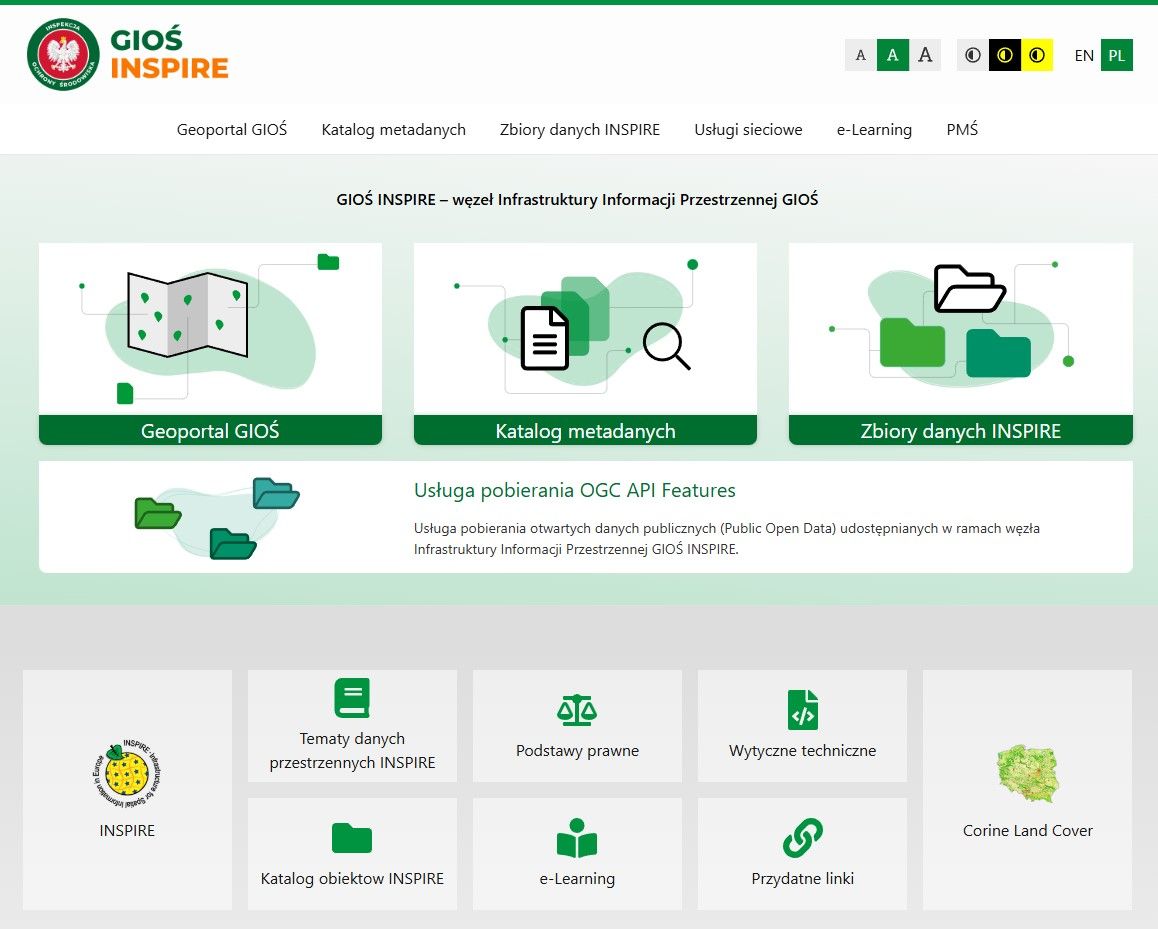Open the Tematy danych przestrzennych INSPIRE icon
The height and width of the screenshot is (929, 1158).
click(351, 698)
